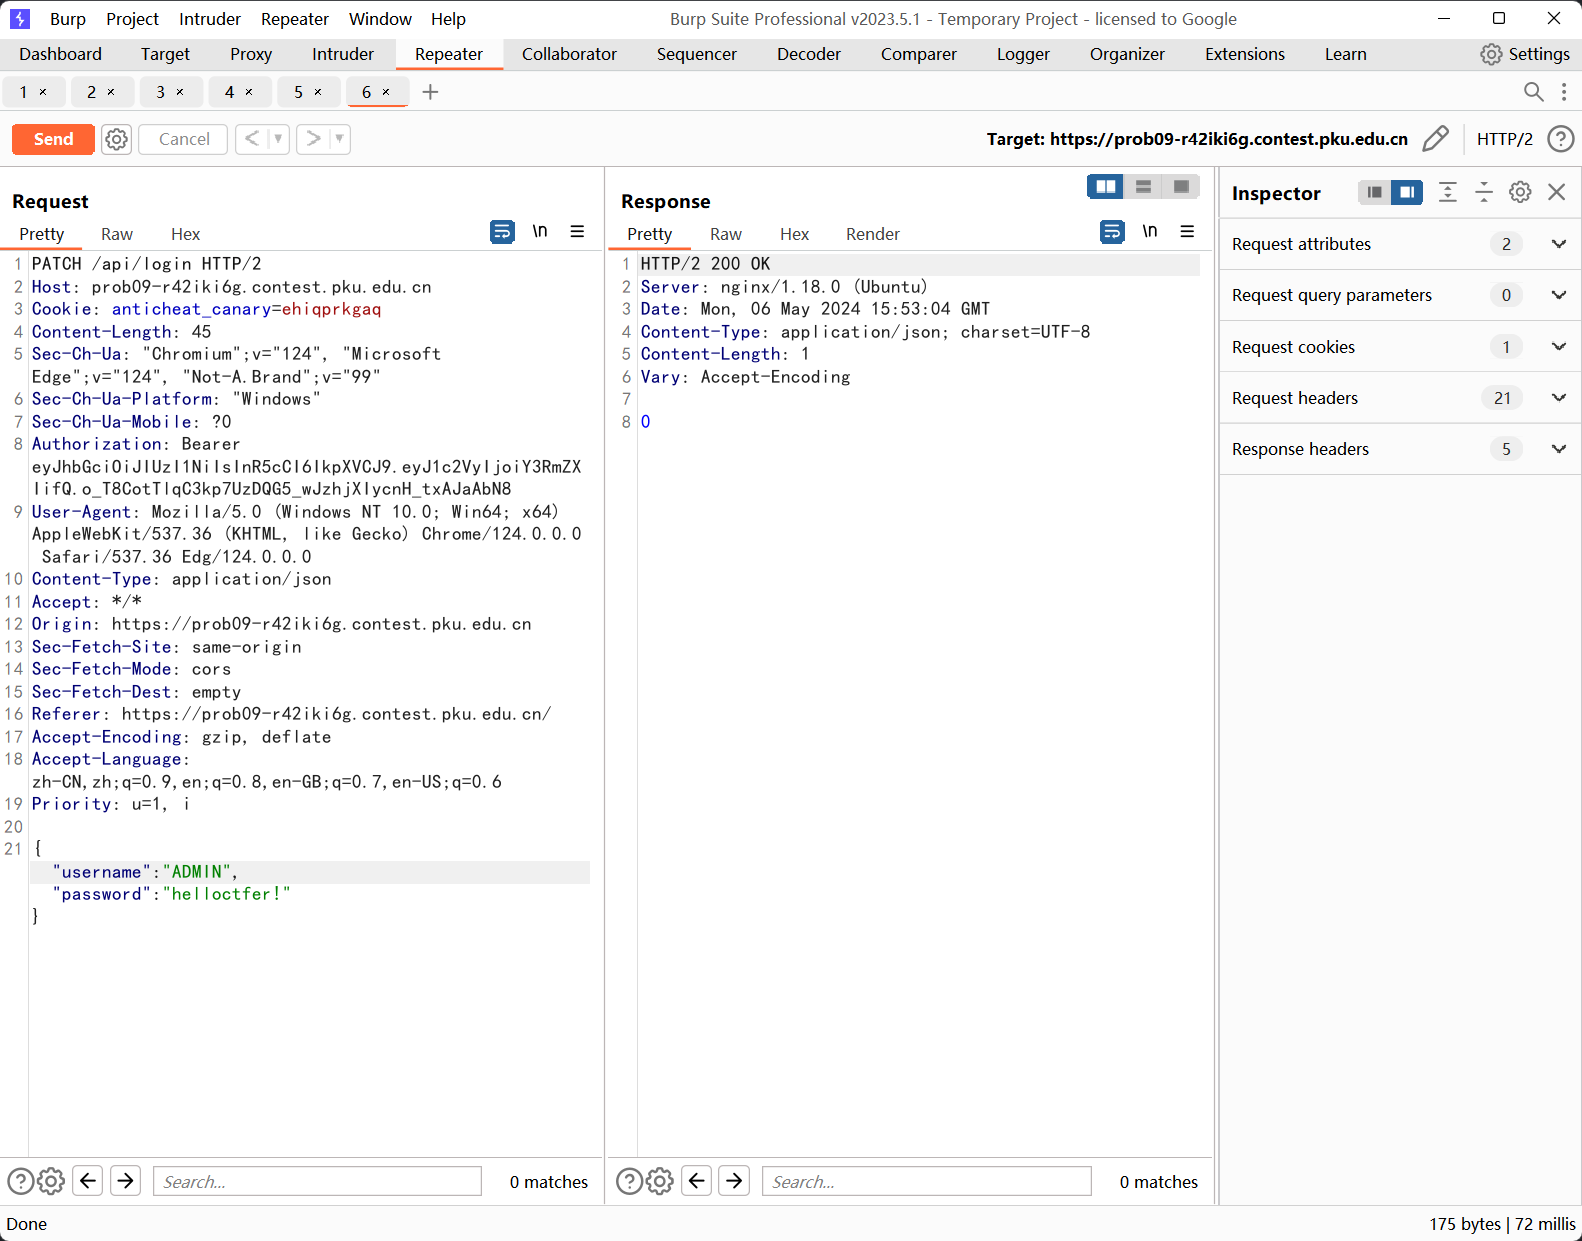This screenshot has height=1241, width=1582.
Task: Open response search settings gear
Action: tap(660, 1181)
